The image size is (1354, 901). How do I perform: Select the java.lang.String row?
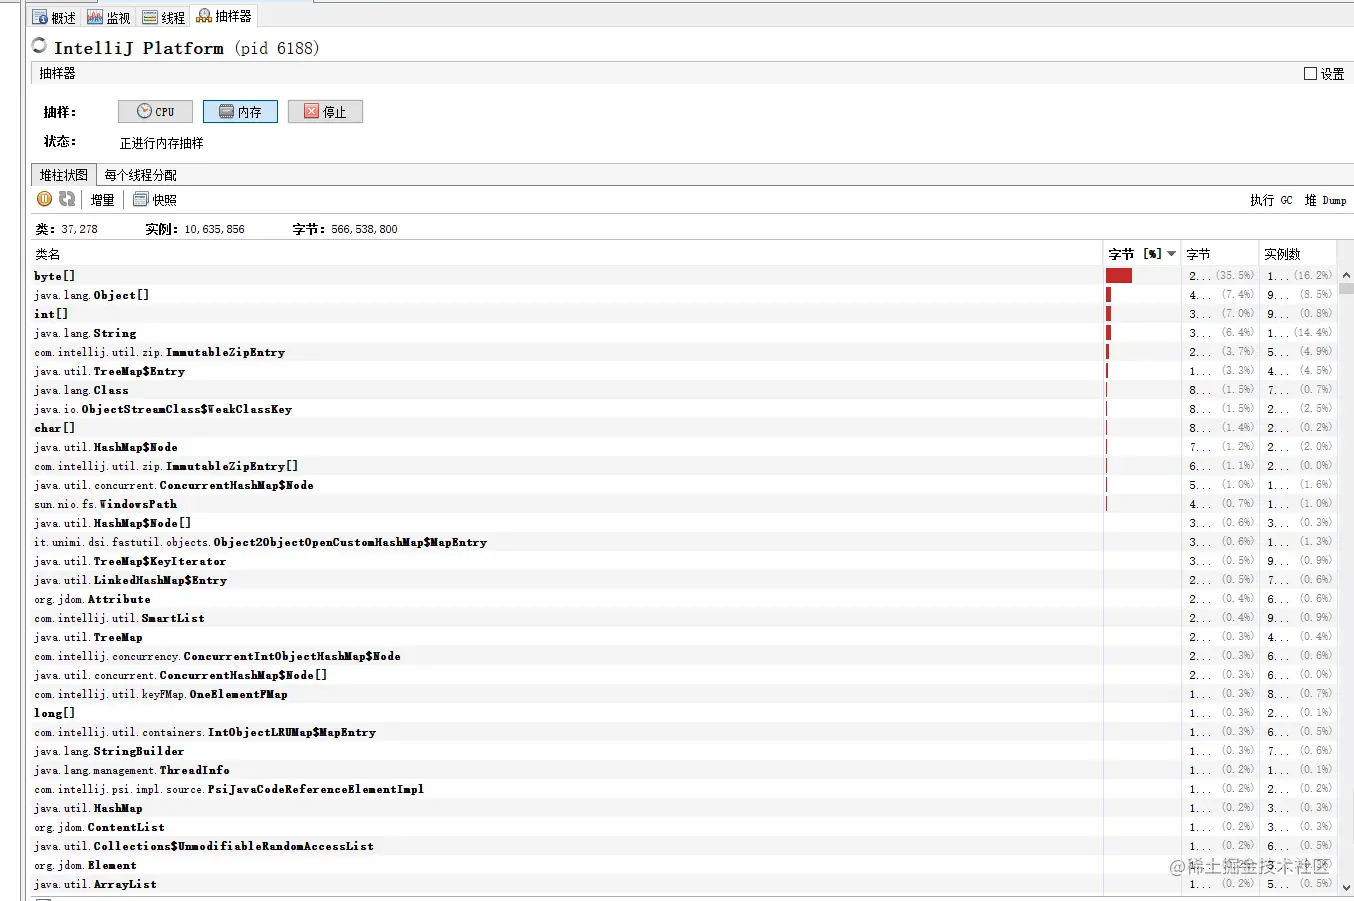pyautogui.click(x=685, y=333)
